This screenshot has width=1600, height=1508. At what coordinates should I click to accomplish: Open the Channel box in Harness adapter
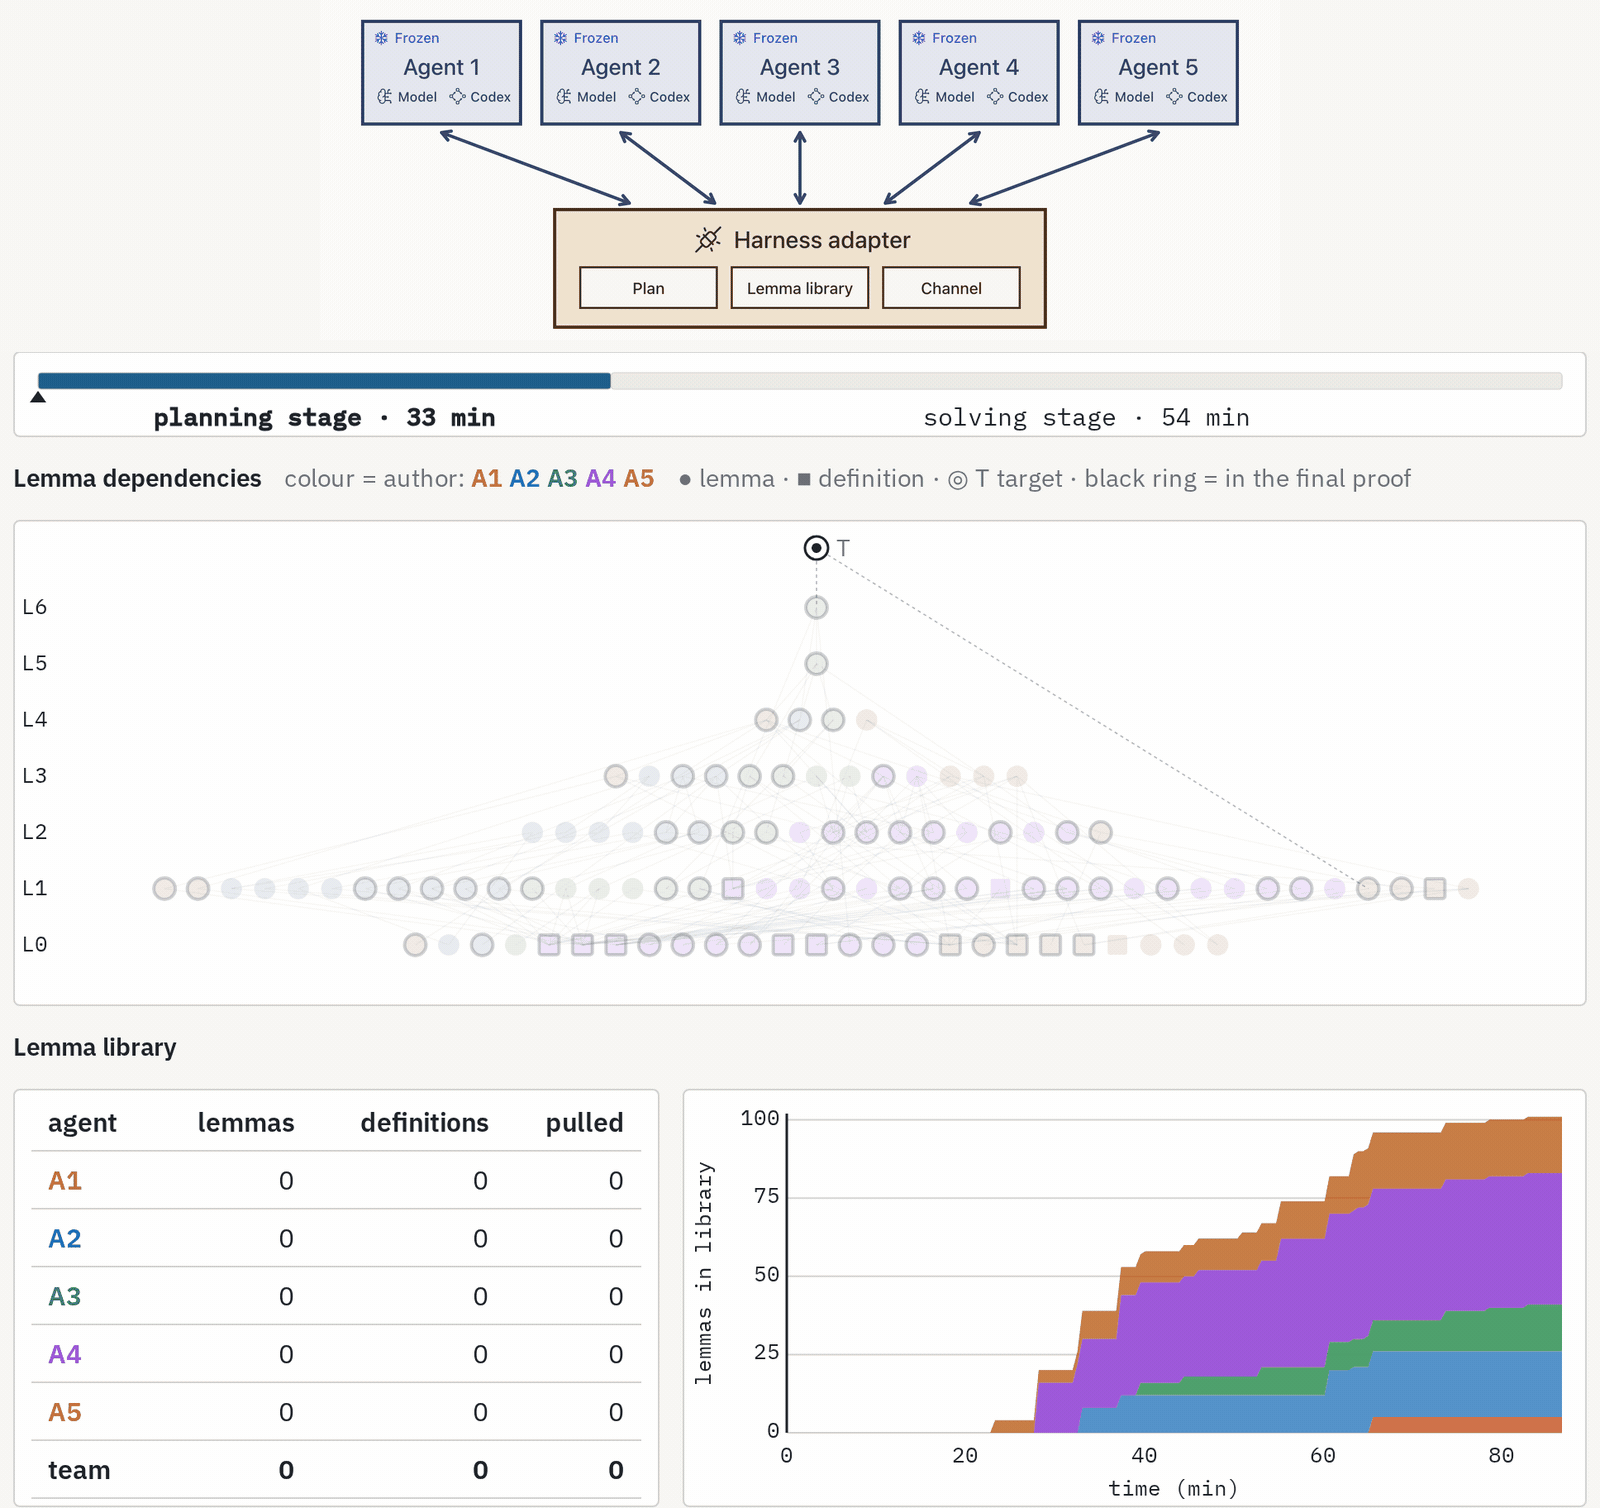(x=951, y=288)
